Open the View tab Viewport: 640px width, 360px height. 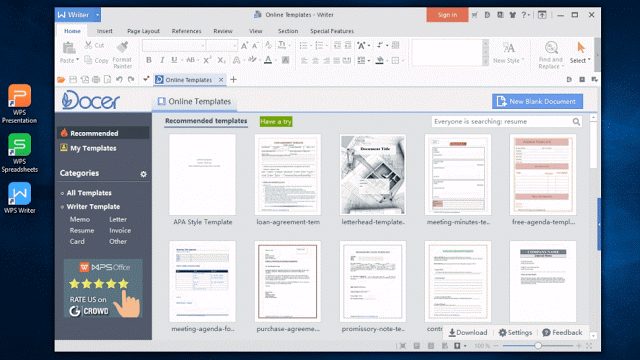tap(256, 31)
